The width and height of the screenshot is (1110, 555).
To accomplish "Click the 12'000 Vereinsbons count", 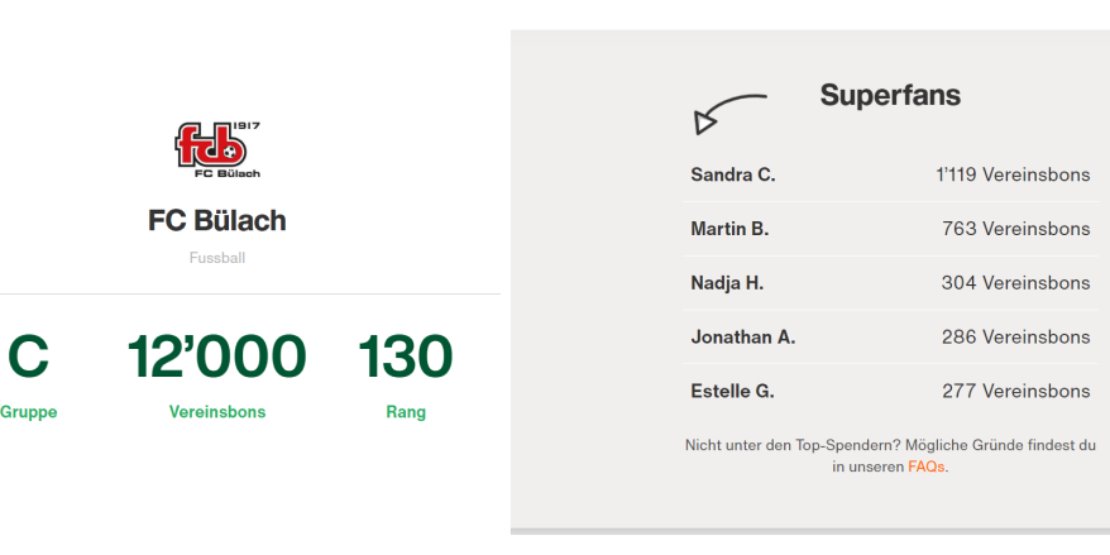I will tap(217, 356).
